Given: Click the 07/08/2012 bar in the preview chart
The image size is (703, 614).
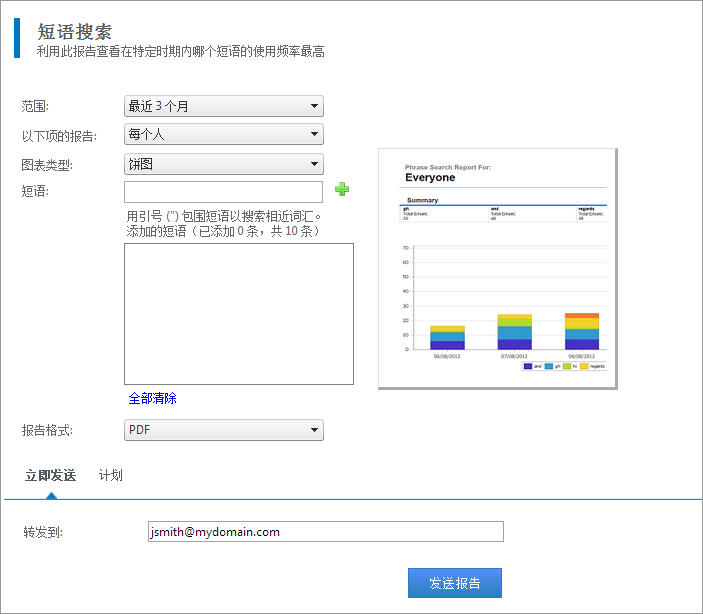Looking at the screenshot, I should (x=514, y=332).
